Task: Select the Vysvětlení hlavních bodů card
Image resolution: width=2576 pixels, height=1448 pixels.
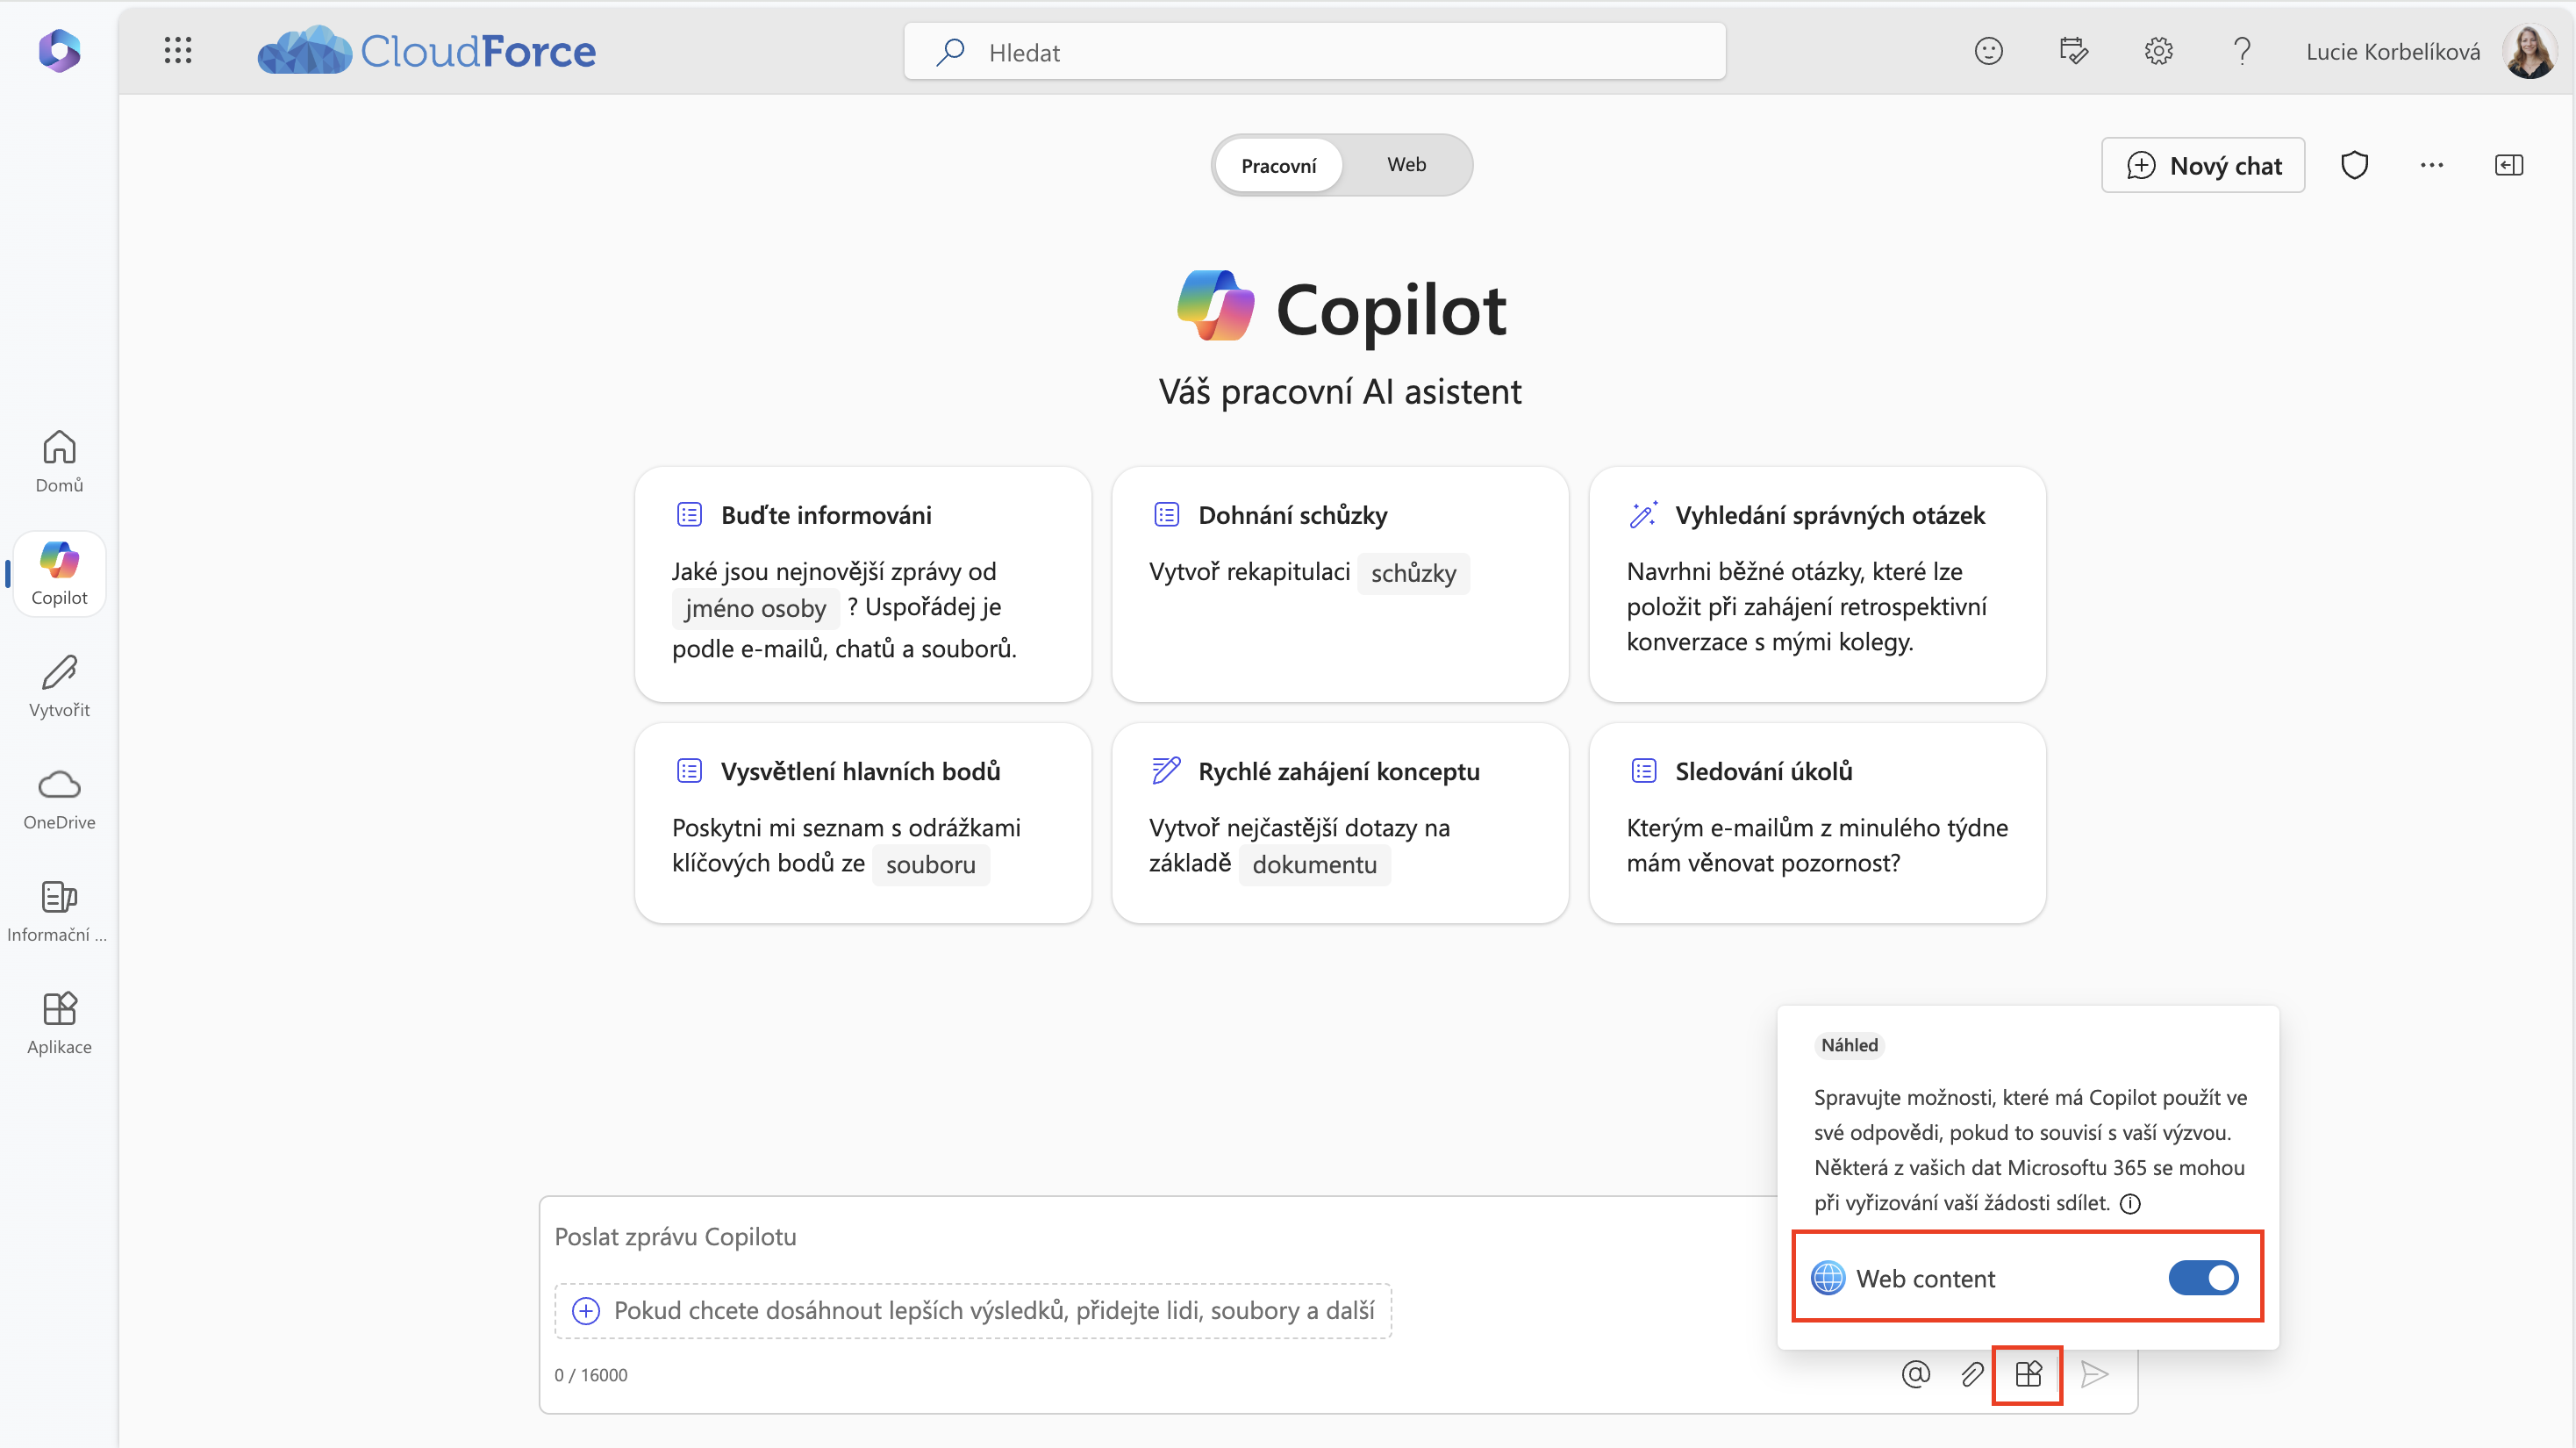Action: [x=863, y=823]
